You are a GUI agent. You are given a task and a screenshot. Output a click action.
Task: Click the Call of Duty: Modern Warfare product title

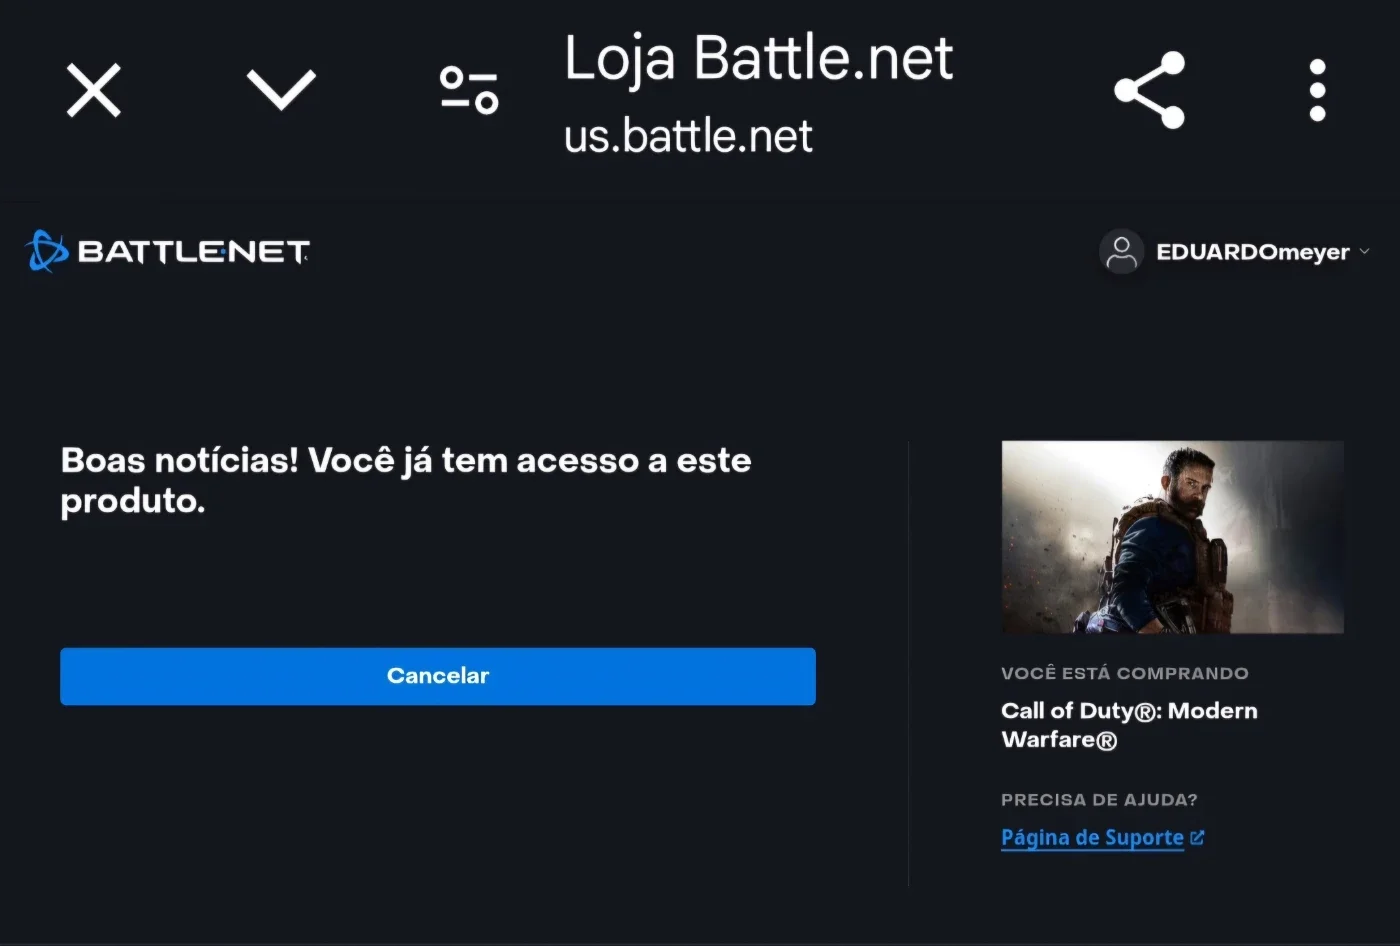tap(1129, 725)
